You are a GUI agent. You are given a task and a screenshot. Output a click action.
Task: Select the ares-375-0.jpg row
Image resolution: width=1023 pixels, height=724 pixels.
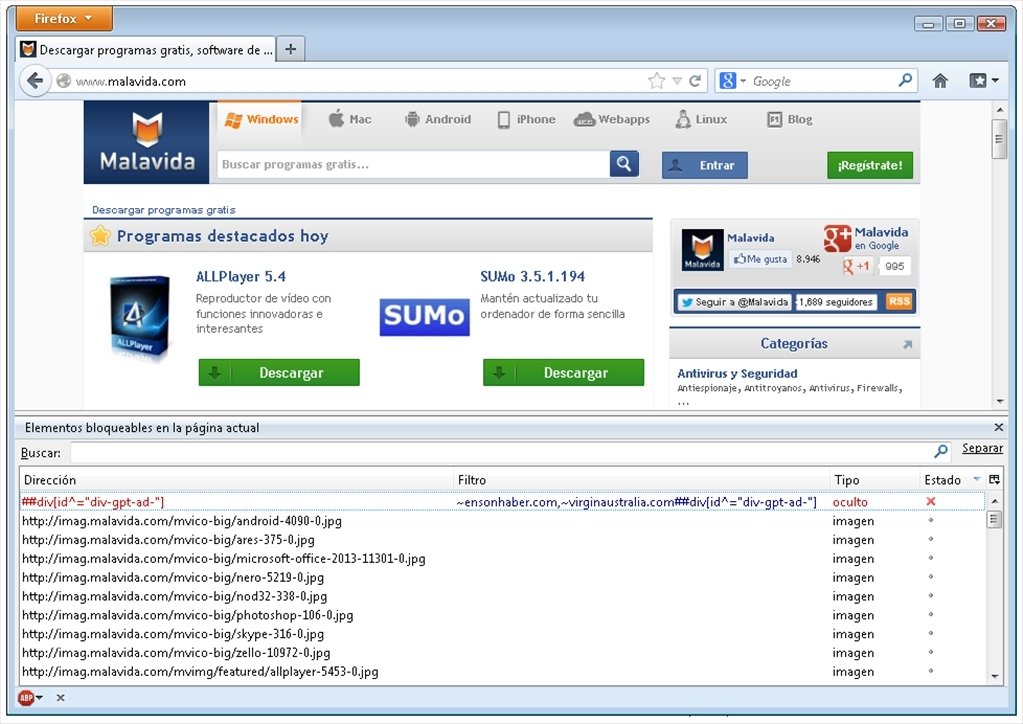point(502,539)
